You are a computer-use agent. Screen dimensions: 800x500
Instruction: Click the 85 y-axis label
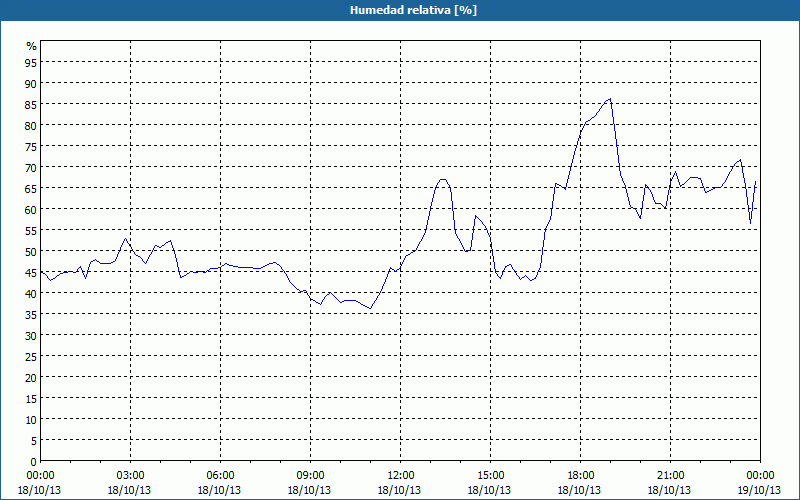pyautogui.click(x=31, y=104)
